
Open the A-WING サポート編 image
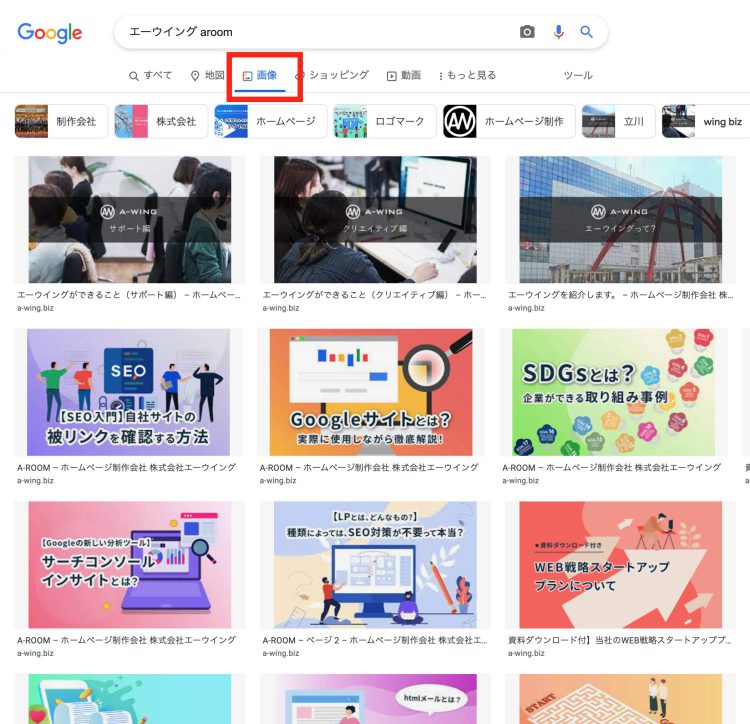[x=130, y=219]
